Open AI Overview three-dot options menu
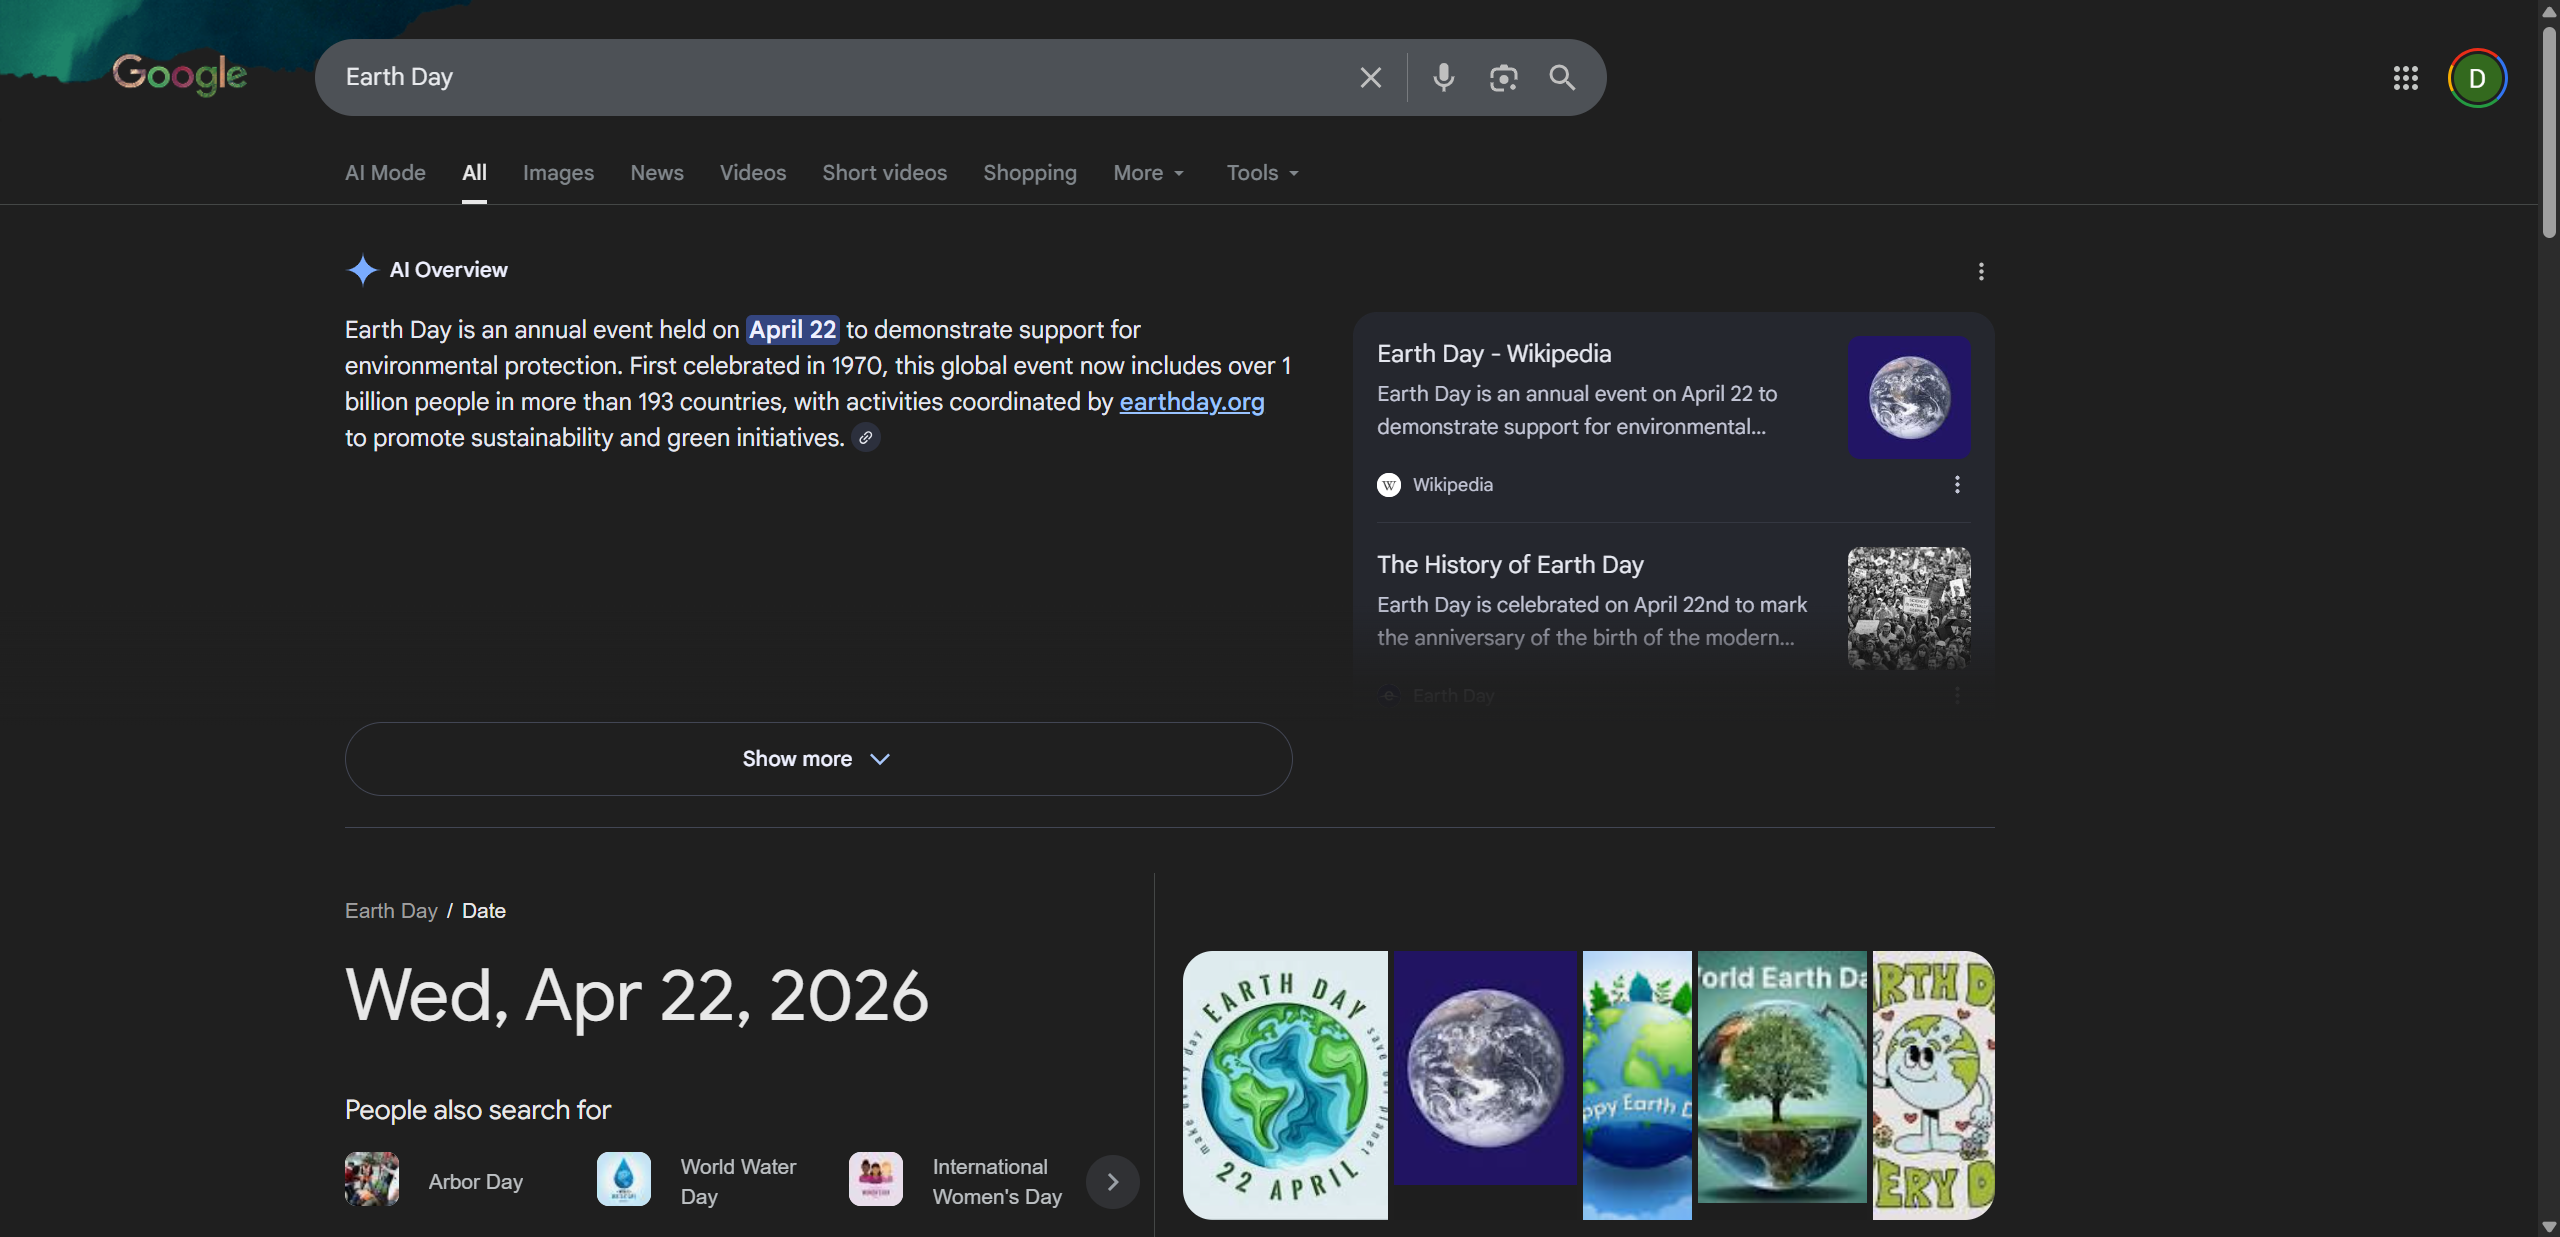 point(1980,271)
